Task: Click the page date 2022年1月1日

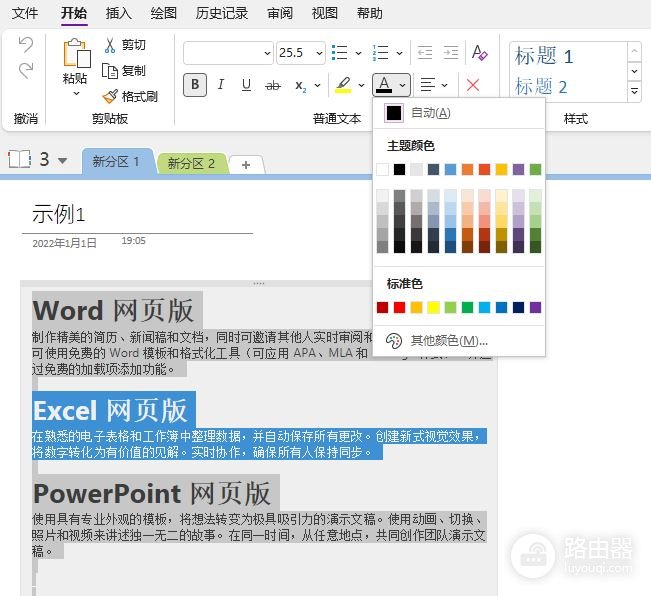Action: 64,243
